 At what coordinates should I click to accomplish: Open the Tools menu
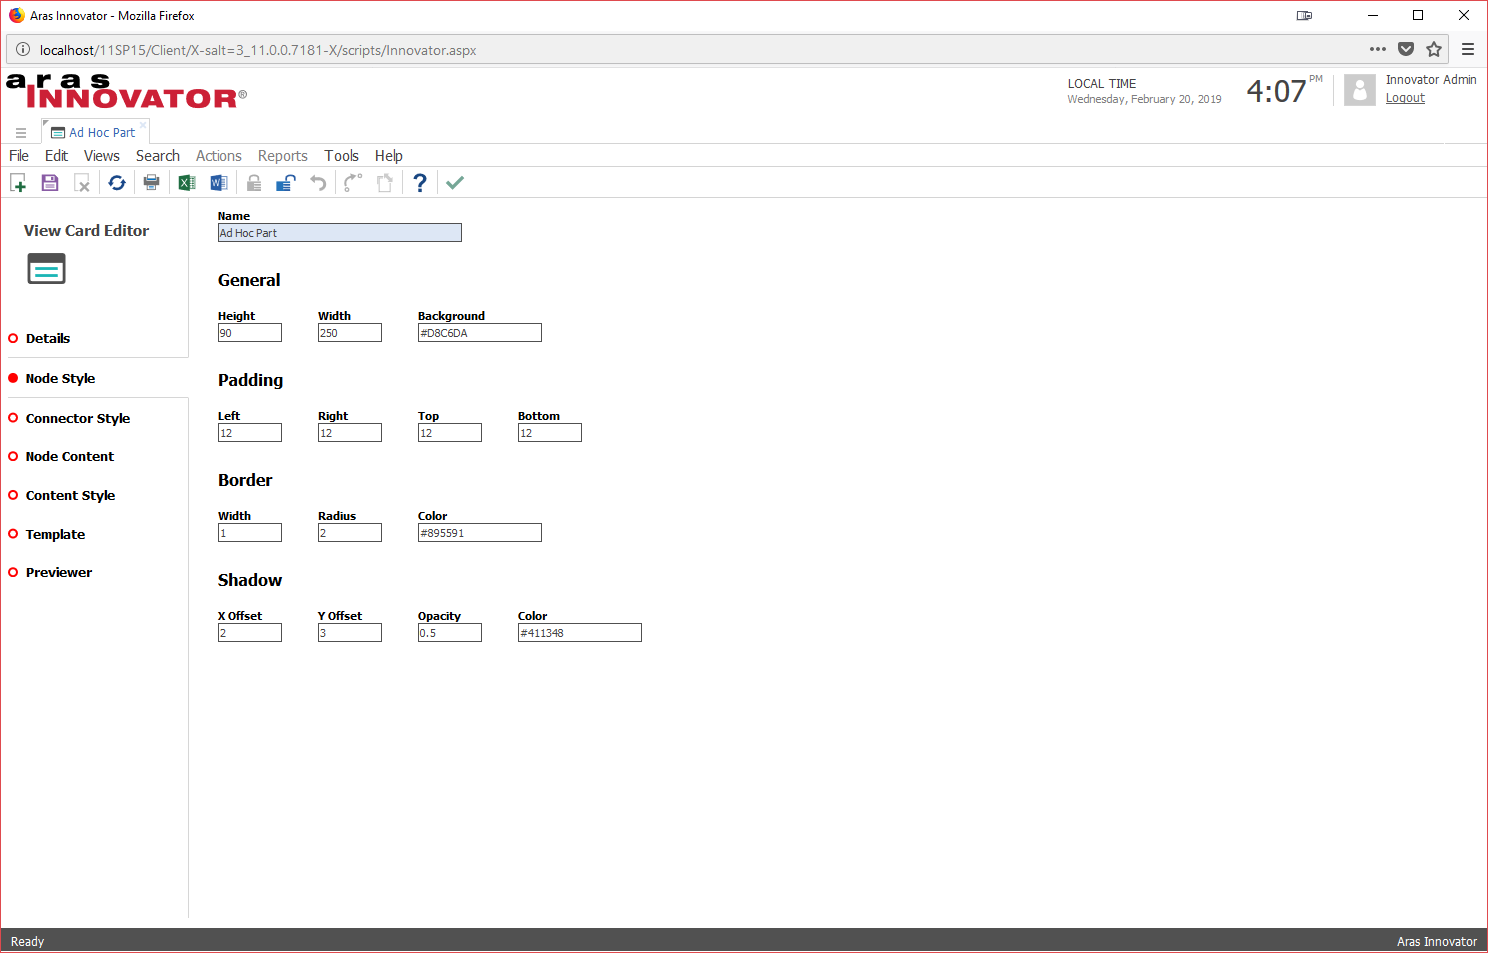[341, 156]
